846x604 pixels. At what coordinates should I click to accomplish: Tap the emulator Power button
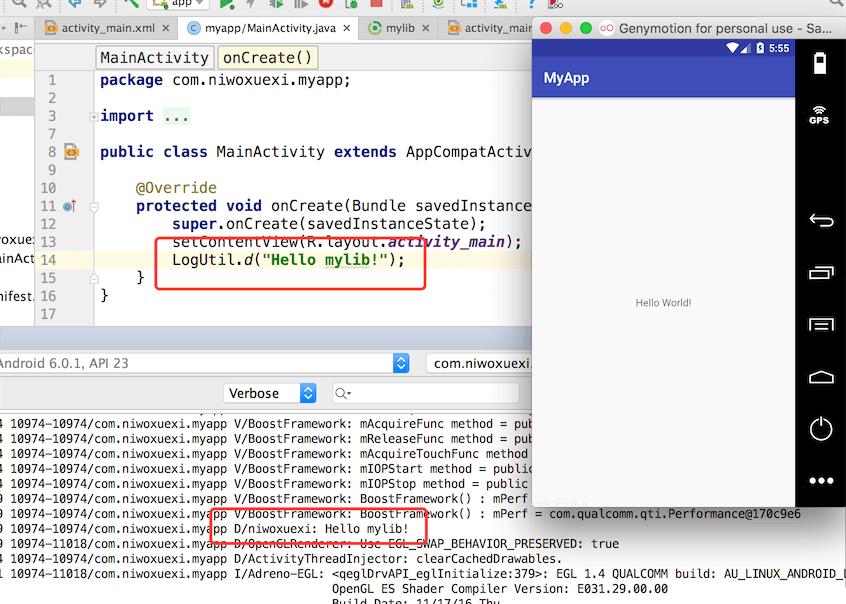tap(821, 429)
